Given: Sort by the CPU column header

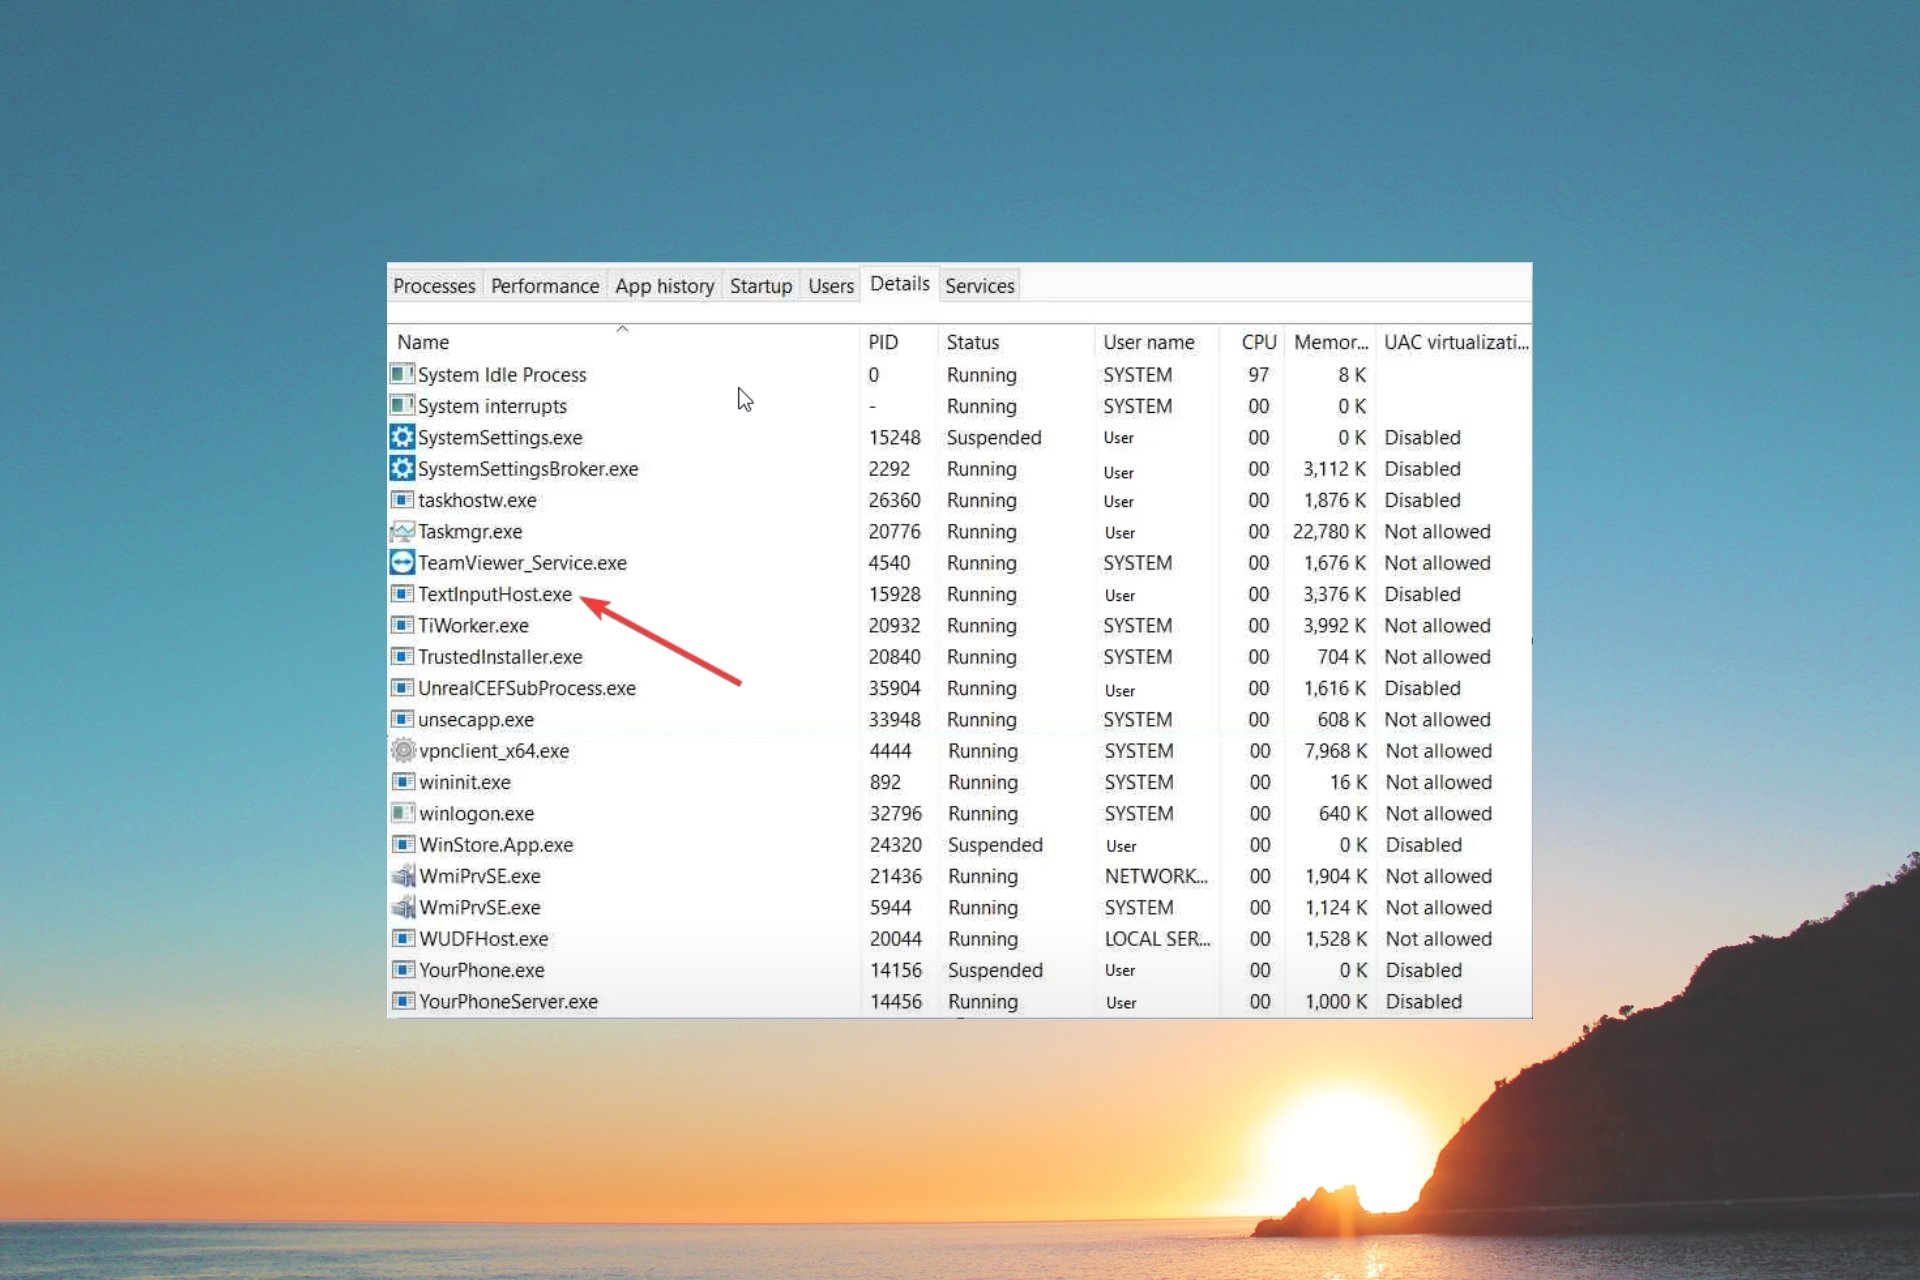Looking at the screenshot, I should pos(1252,342).
